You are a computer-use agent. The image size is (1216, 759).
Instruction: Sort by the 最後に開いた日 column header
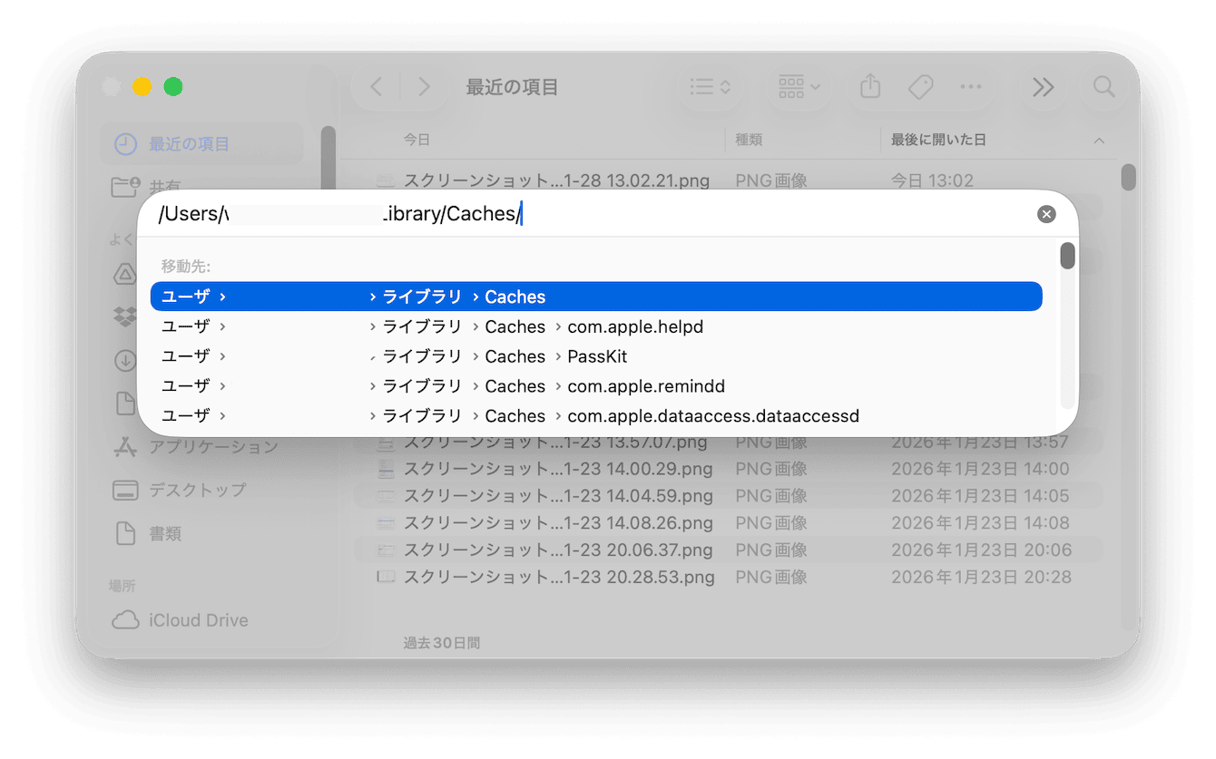pos(936,140)
